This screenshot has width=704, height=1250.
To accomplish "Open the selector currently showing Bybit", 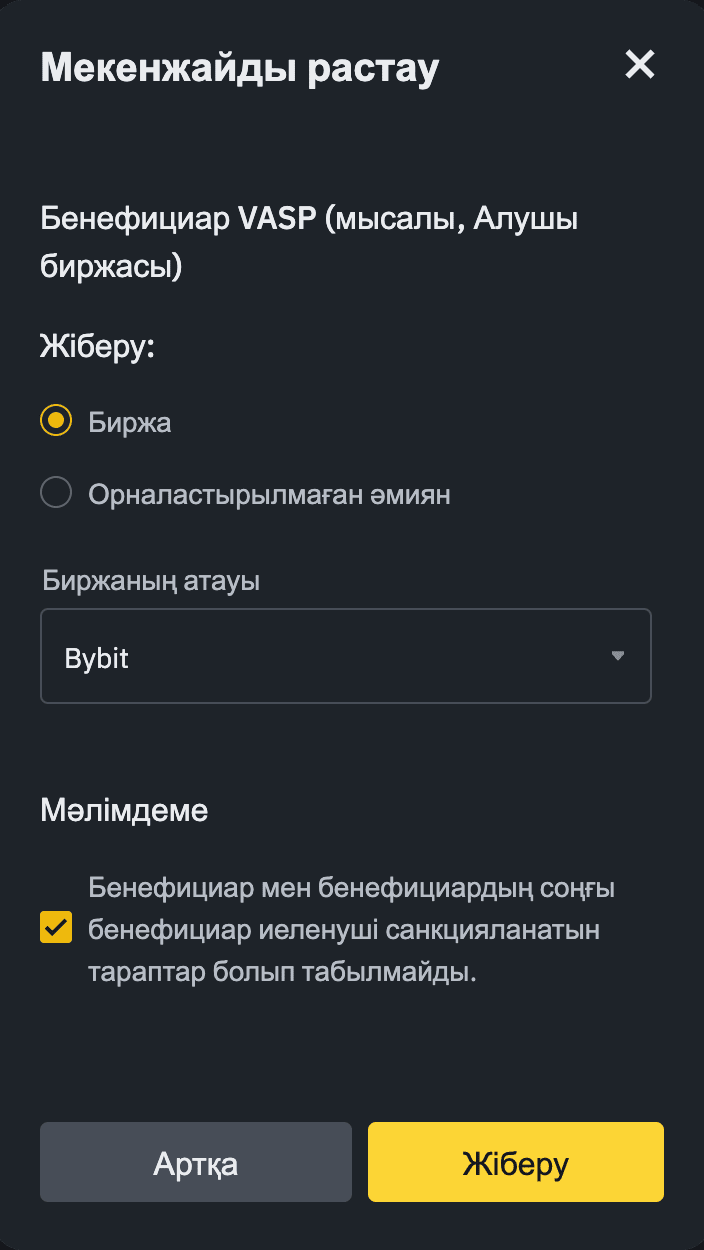I will (x=345, y=656).
